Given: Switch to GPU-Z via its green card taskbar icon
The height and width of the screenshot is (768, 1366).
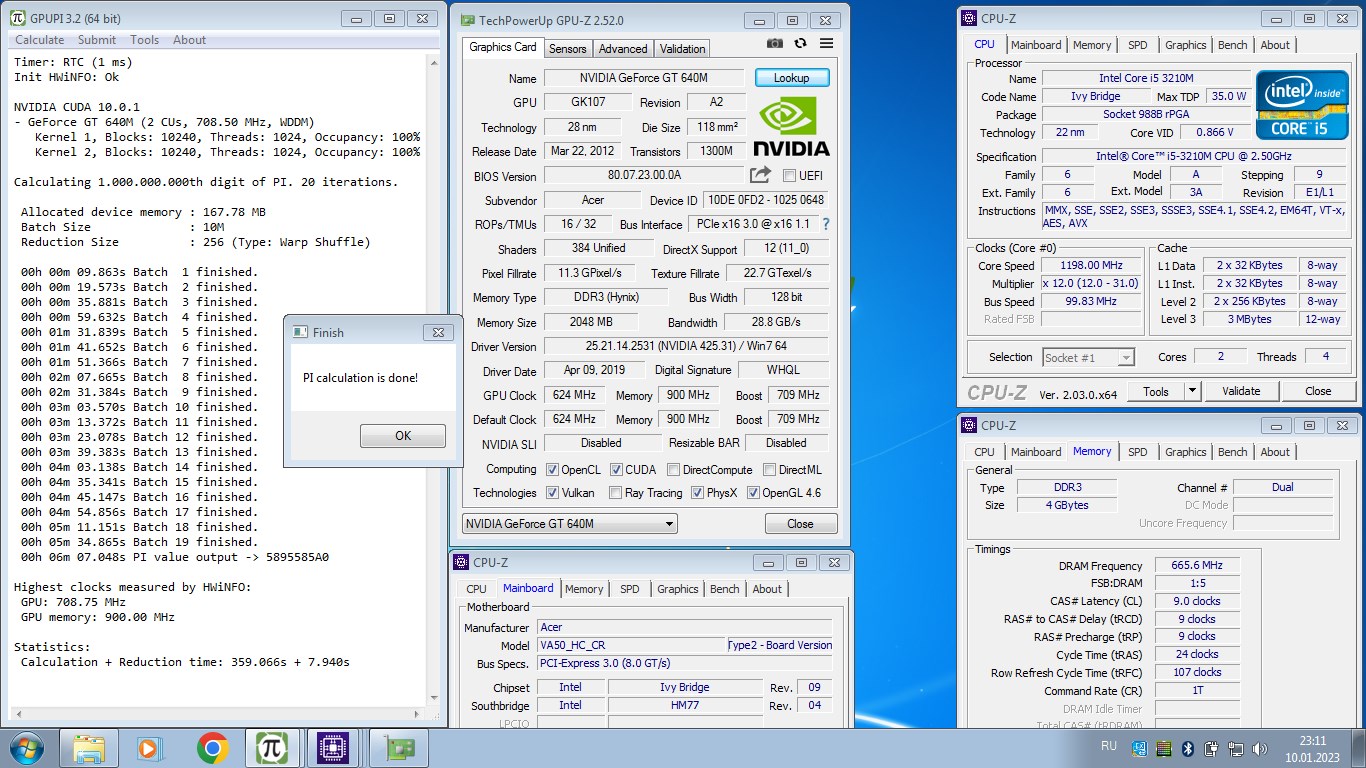Looking at the screenshot, I should coord(399,748).
